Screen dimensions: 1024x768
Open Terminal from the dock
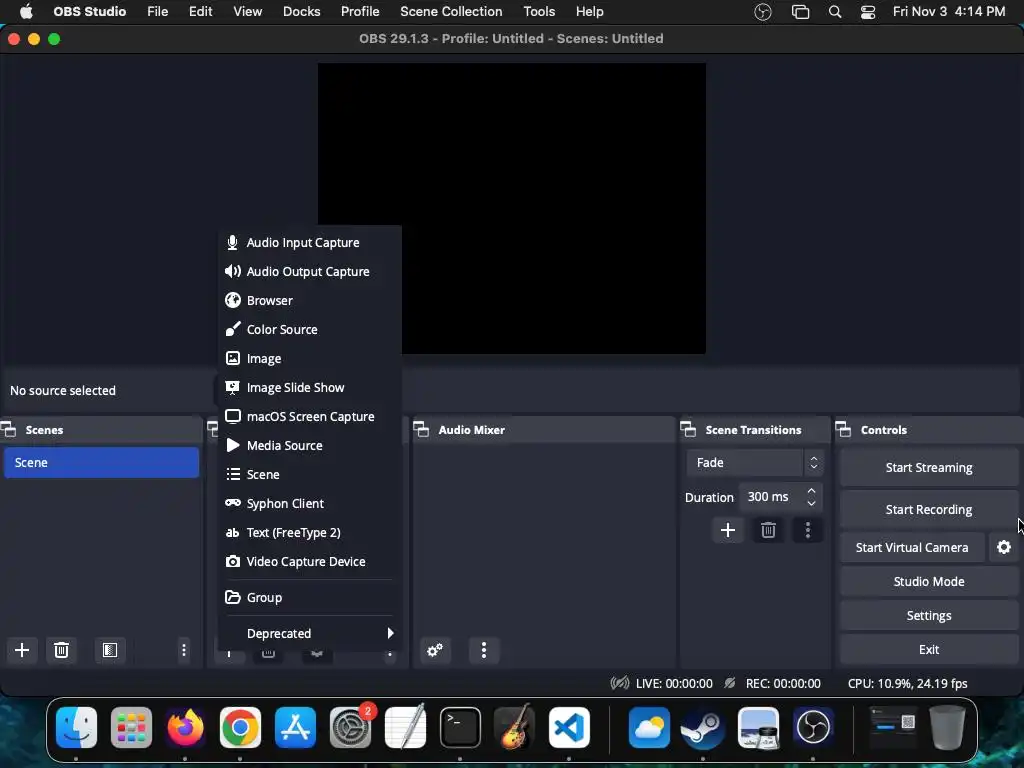point(460,727)
